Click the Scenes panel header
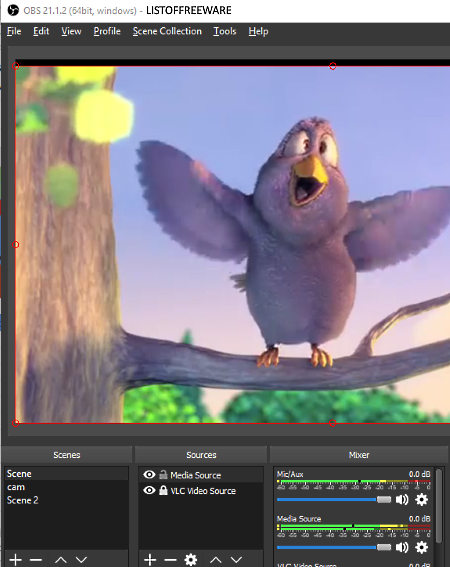This screenshot has height=567, width=450. coord(67,455)
